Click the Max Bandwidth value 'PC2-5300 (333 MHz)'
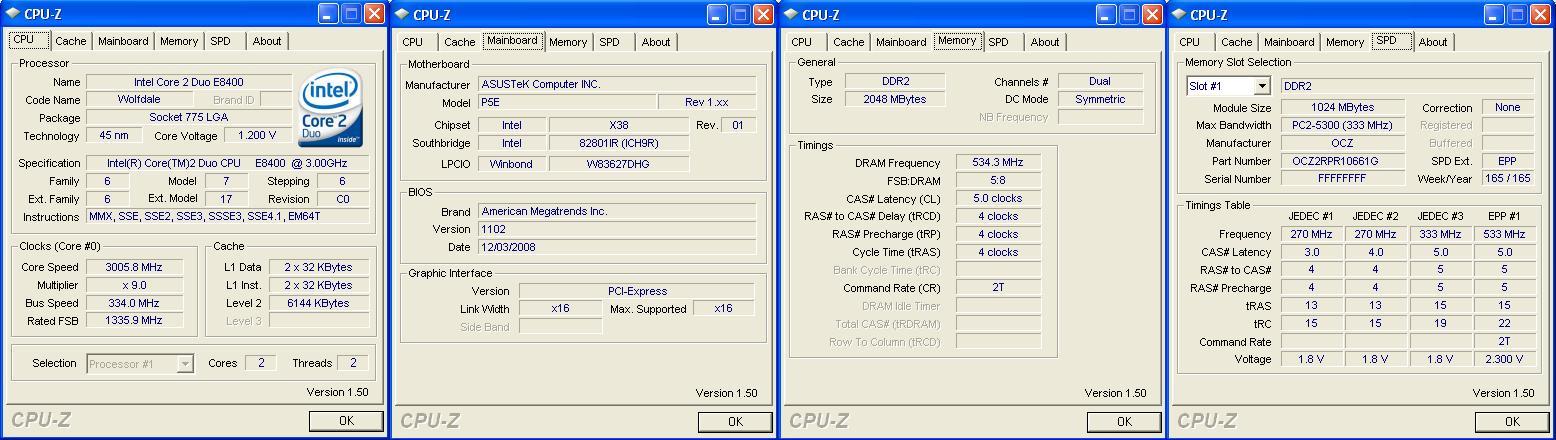Viewport: 1556px width, 440px height. coord(1341,125)
